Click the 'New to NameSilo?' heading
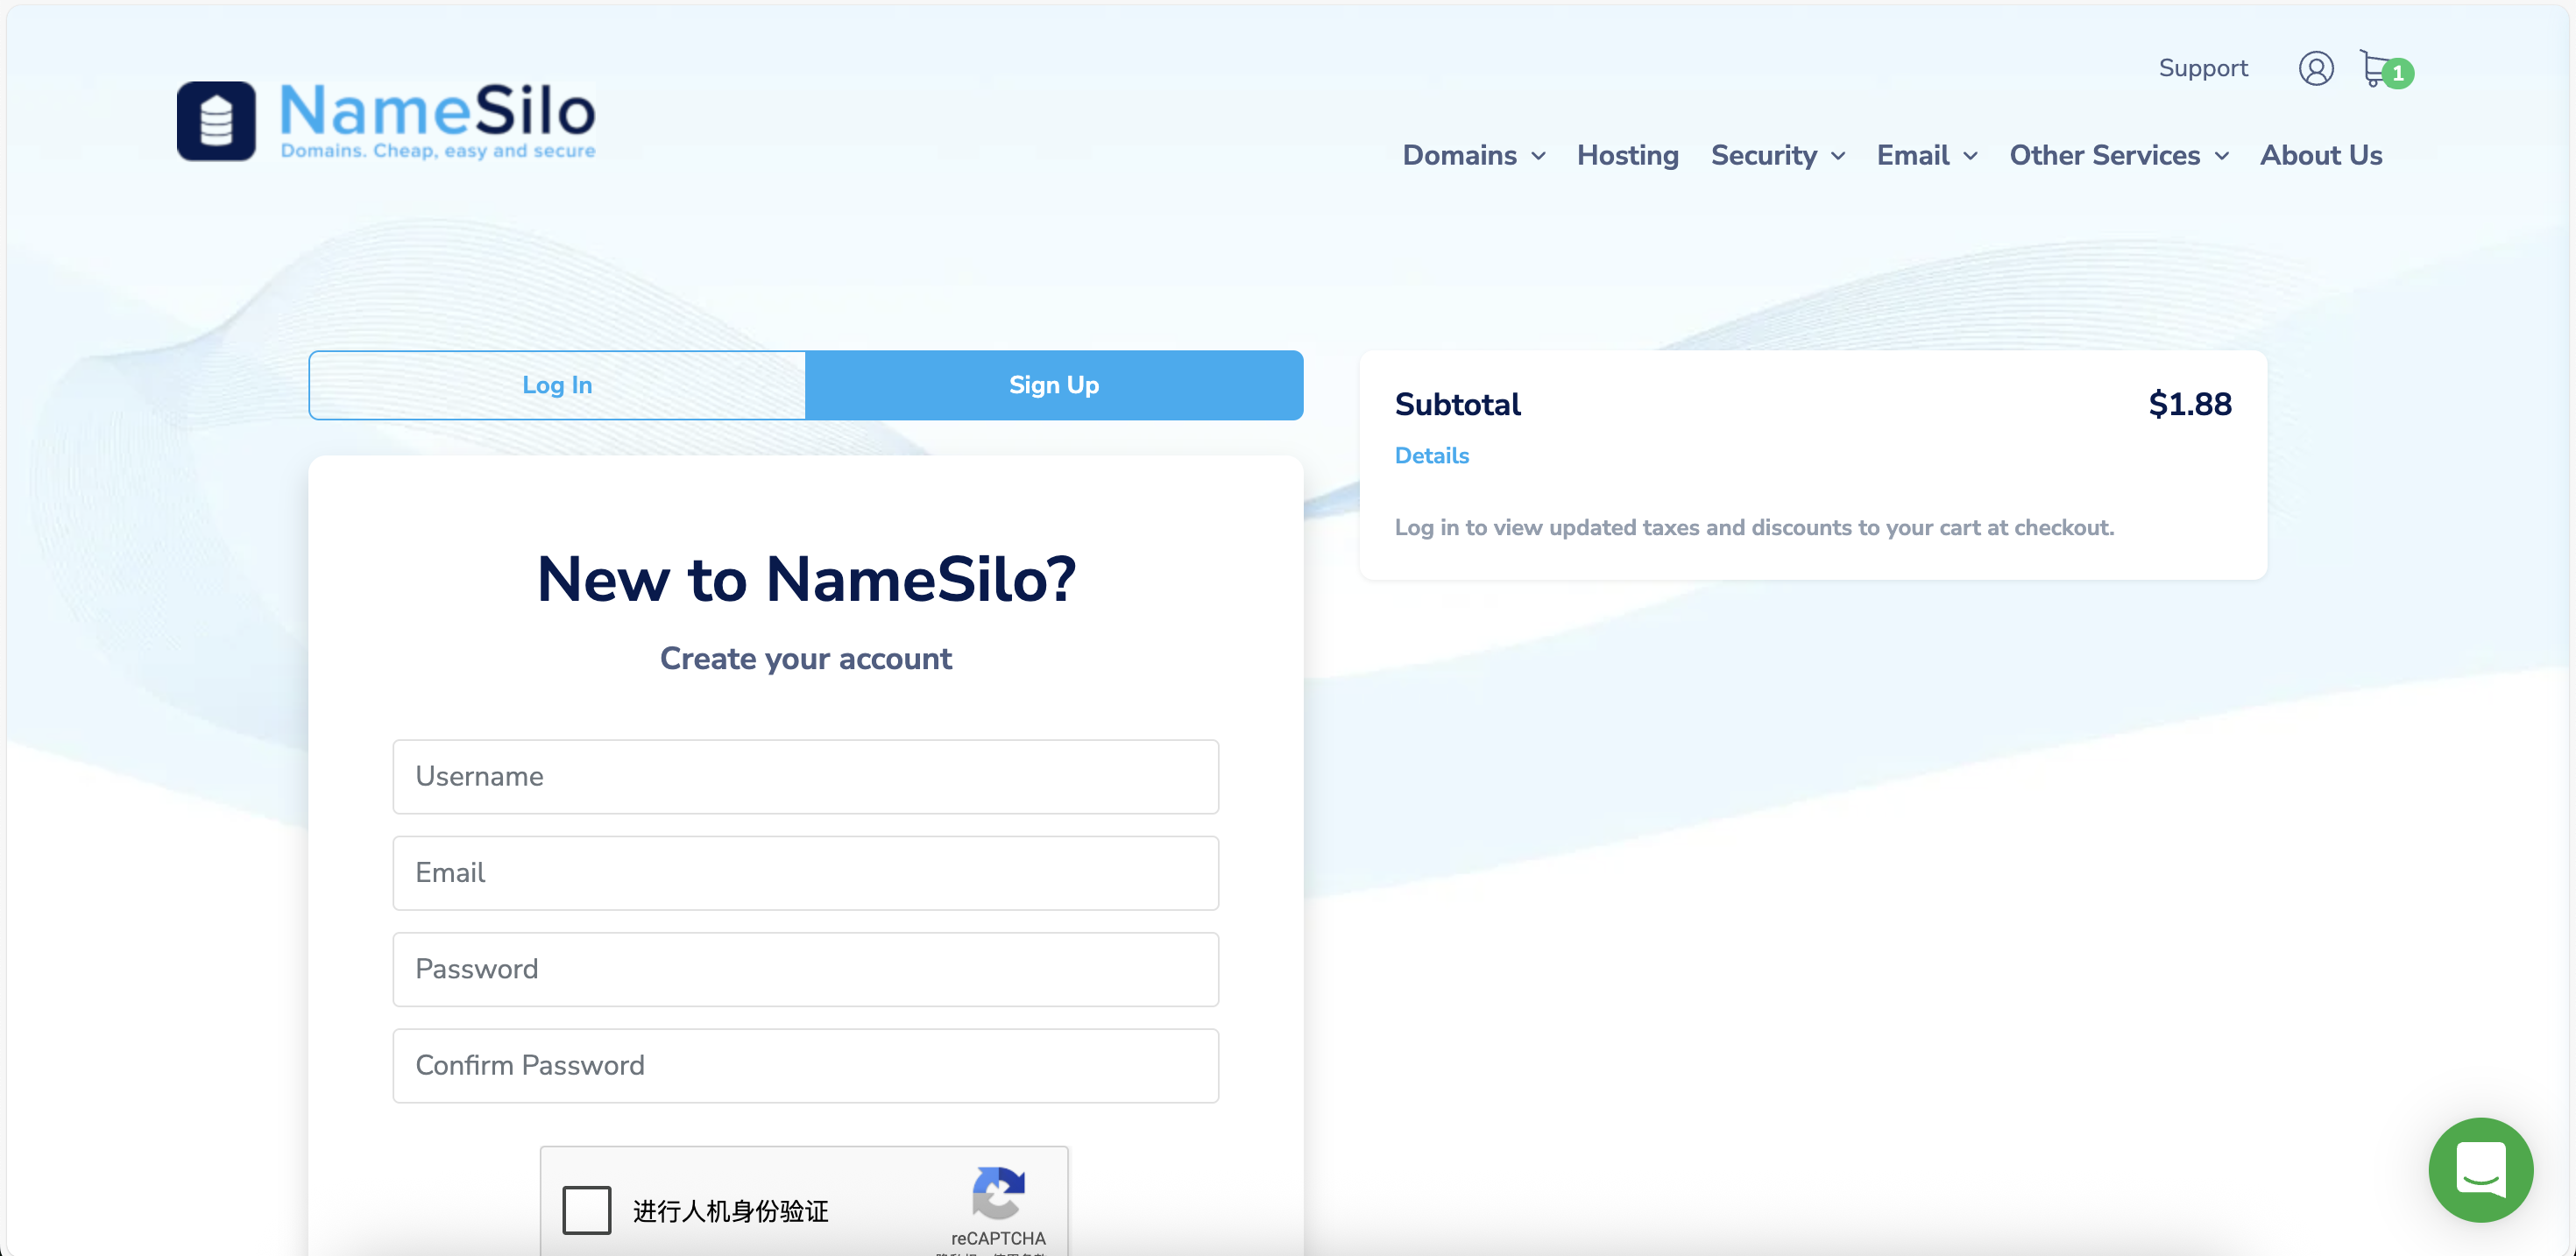Screen dimensions: 2576x1256 pos(806,579)
